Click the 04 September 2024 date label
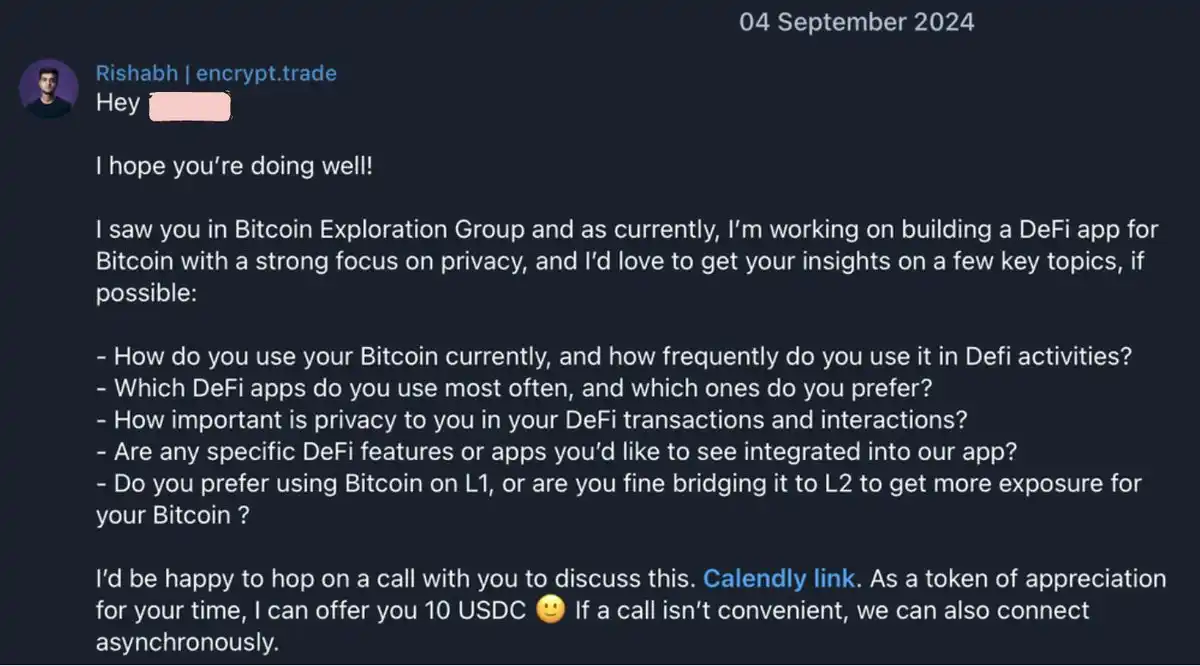 pos(856,22)
